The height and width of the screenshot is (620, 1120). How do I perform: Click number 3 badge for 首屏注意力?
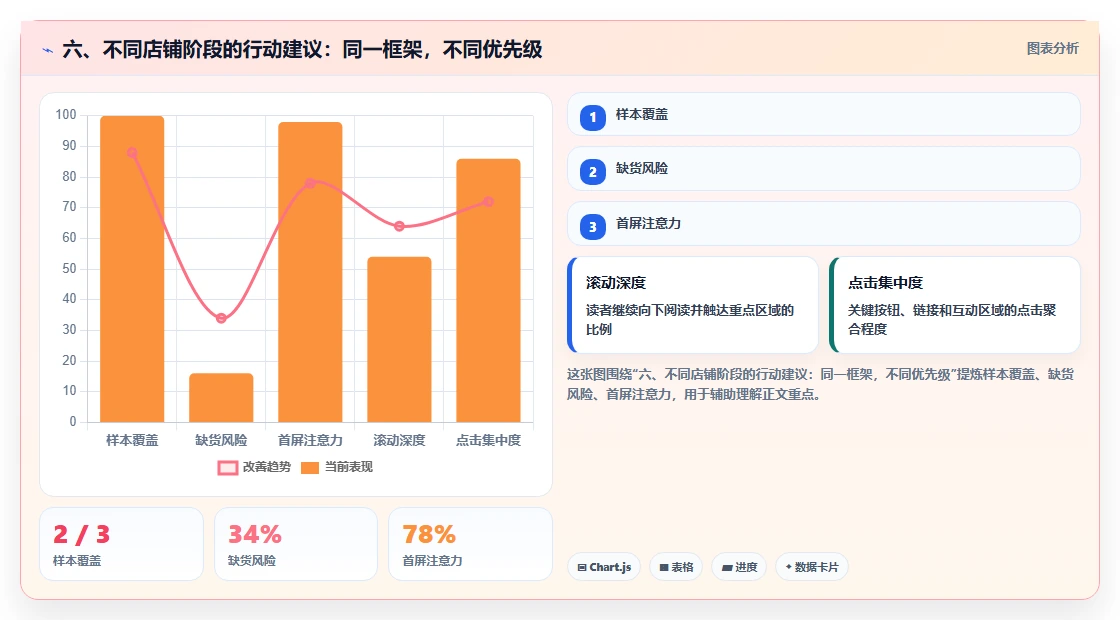pyautogui.click(x=592, y=226)
